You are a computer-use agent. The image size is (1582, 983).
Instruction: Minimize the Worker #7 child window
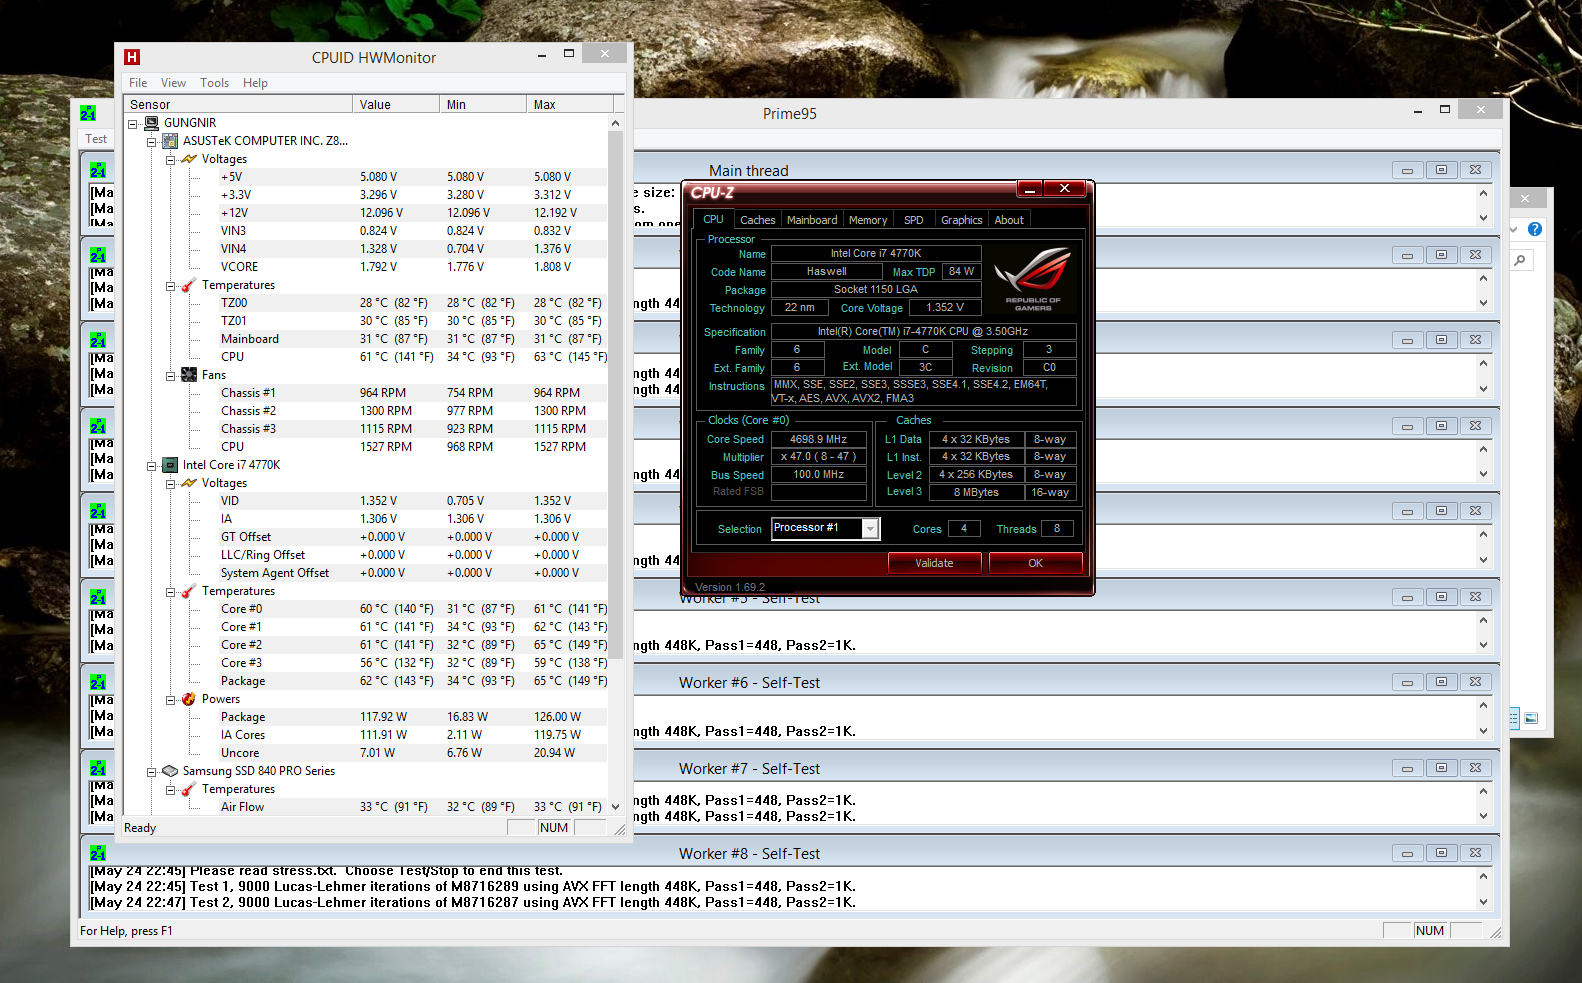(1407, 768)
